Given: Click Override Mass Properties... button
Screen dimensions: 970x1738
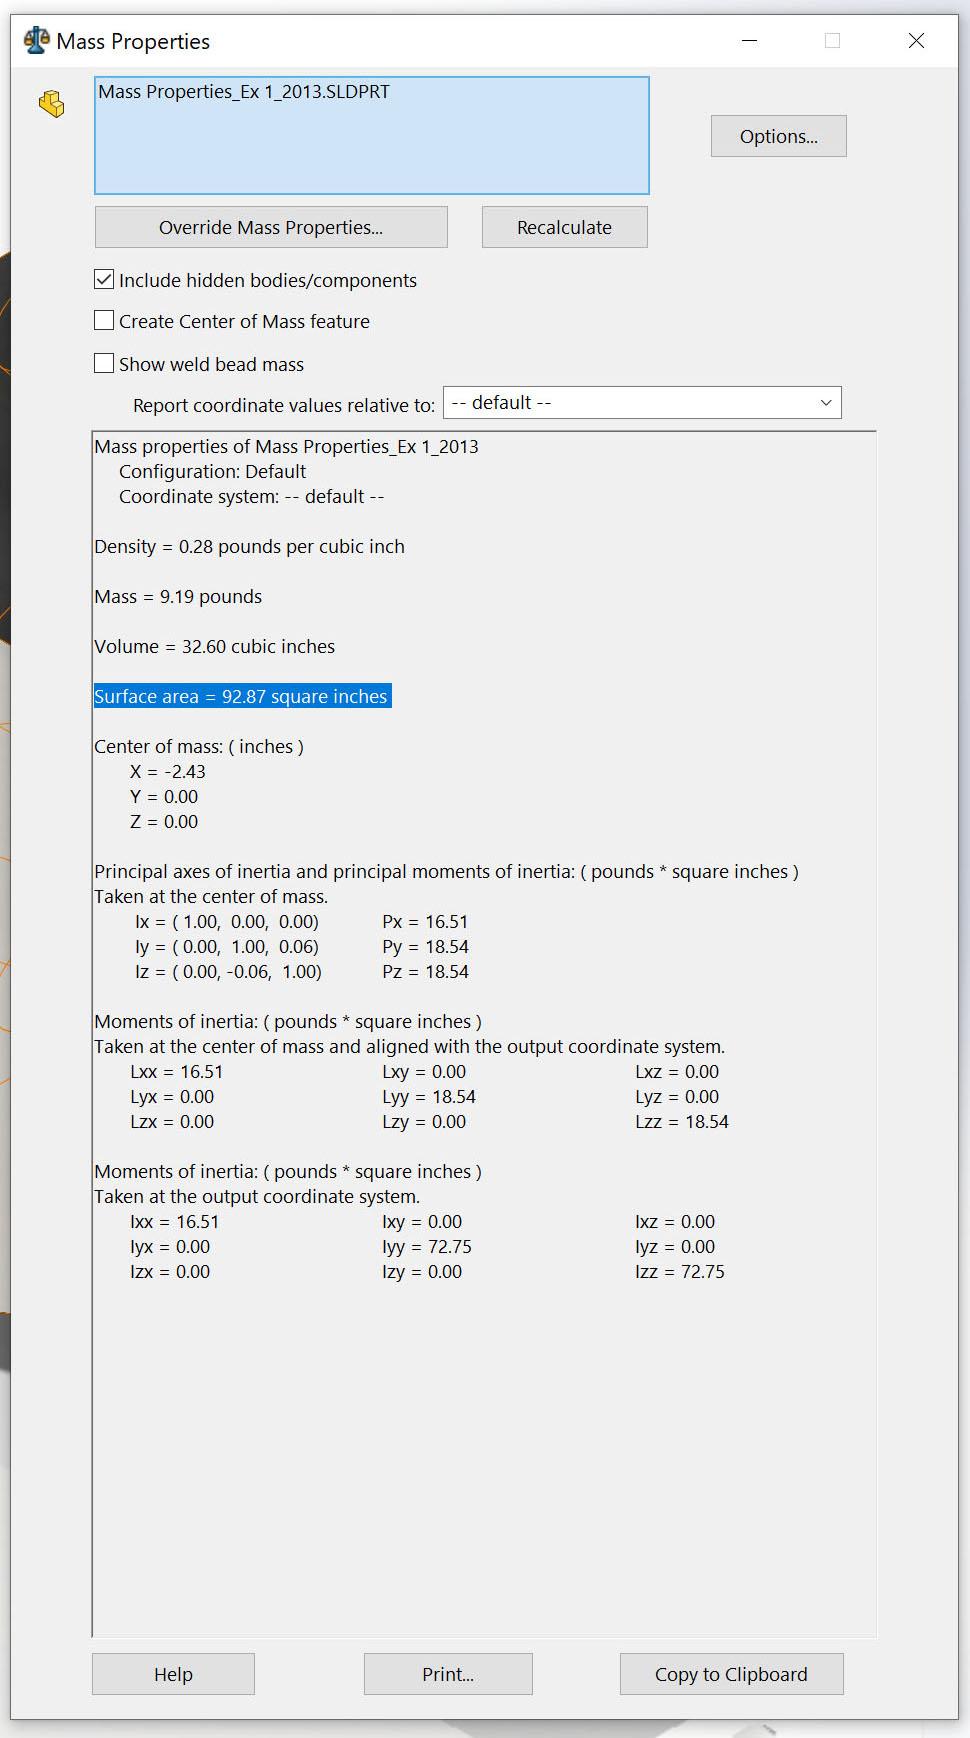Looking at the screenshot, I should click(x=271, y=227).
